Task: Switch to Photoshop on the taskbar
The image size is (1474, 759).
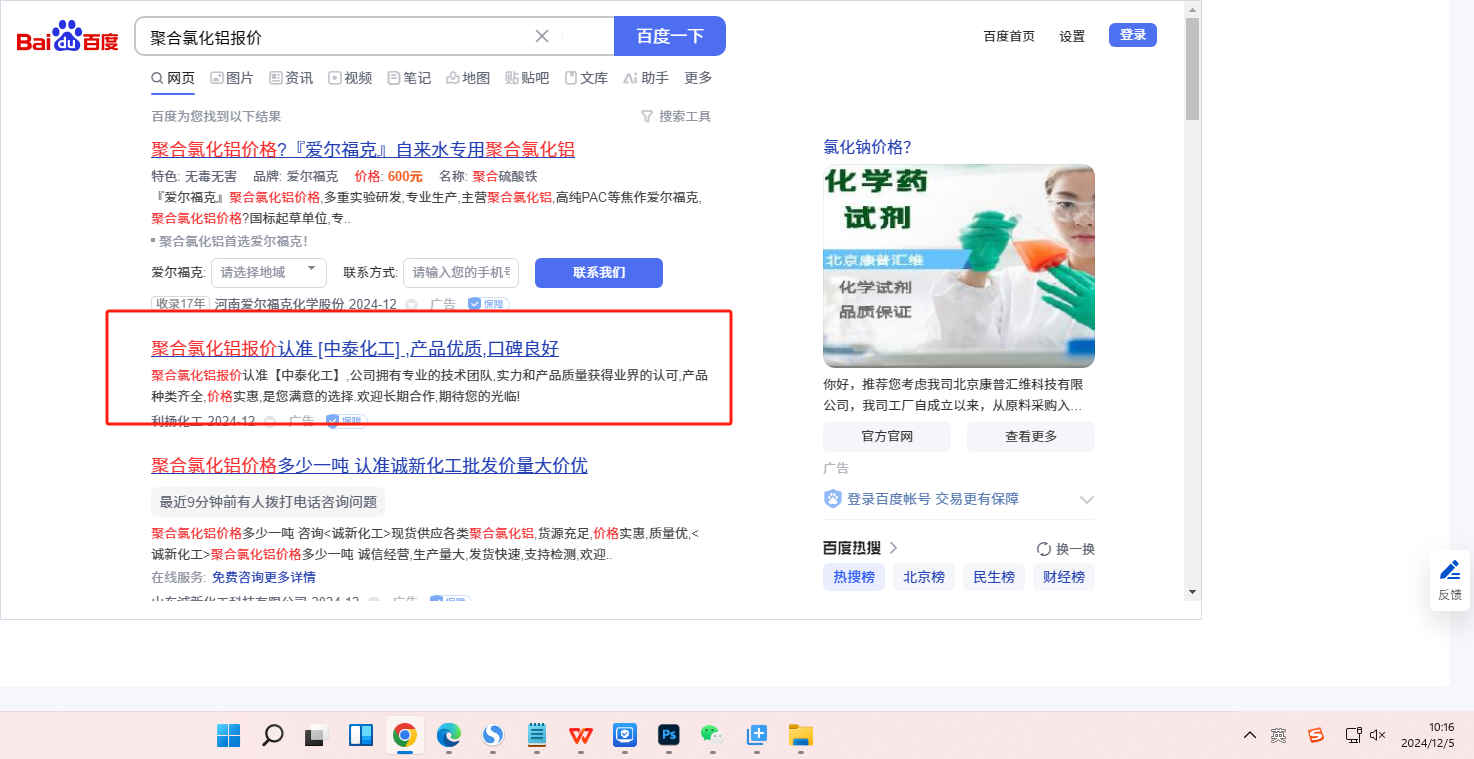Action: (x=669, y=736)
